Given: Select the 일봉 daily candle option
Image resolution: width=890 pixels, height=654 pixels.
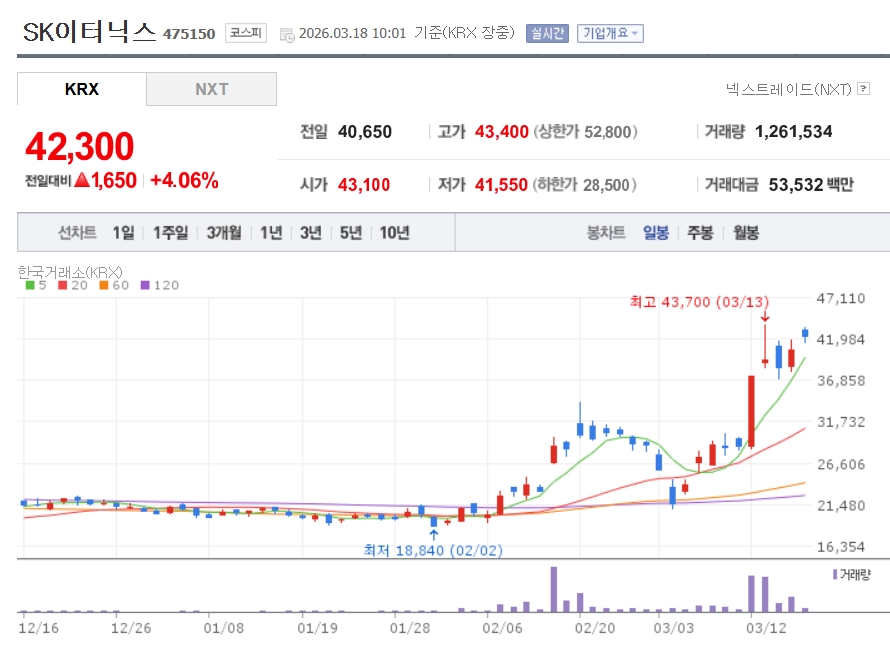Looking at the screenshot, I should pos(656,233).
